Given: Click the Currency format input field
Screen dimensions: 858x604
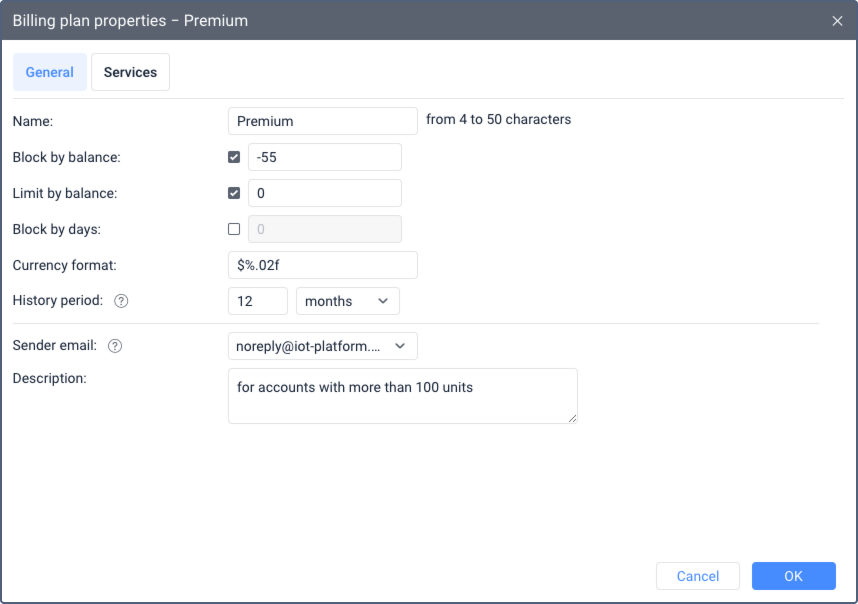Looking at the screenshot, I should [x=322, y=265].
